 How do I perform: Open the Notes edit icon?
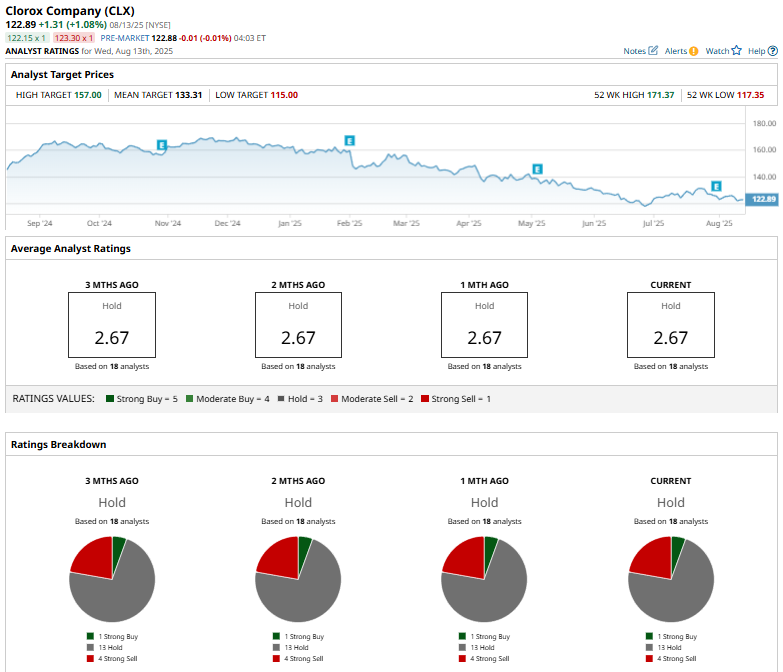click(653, 50)
